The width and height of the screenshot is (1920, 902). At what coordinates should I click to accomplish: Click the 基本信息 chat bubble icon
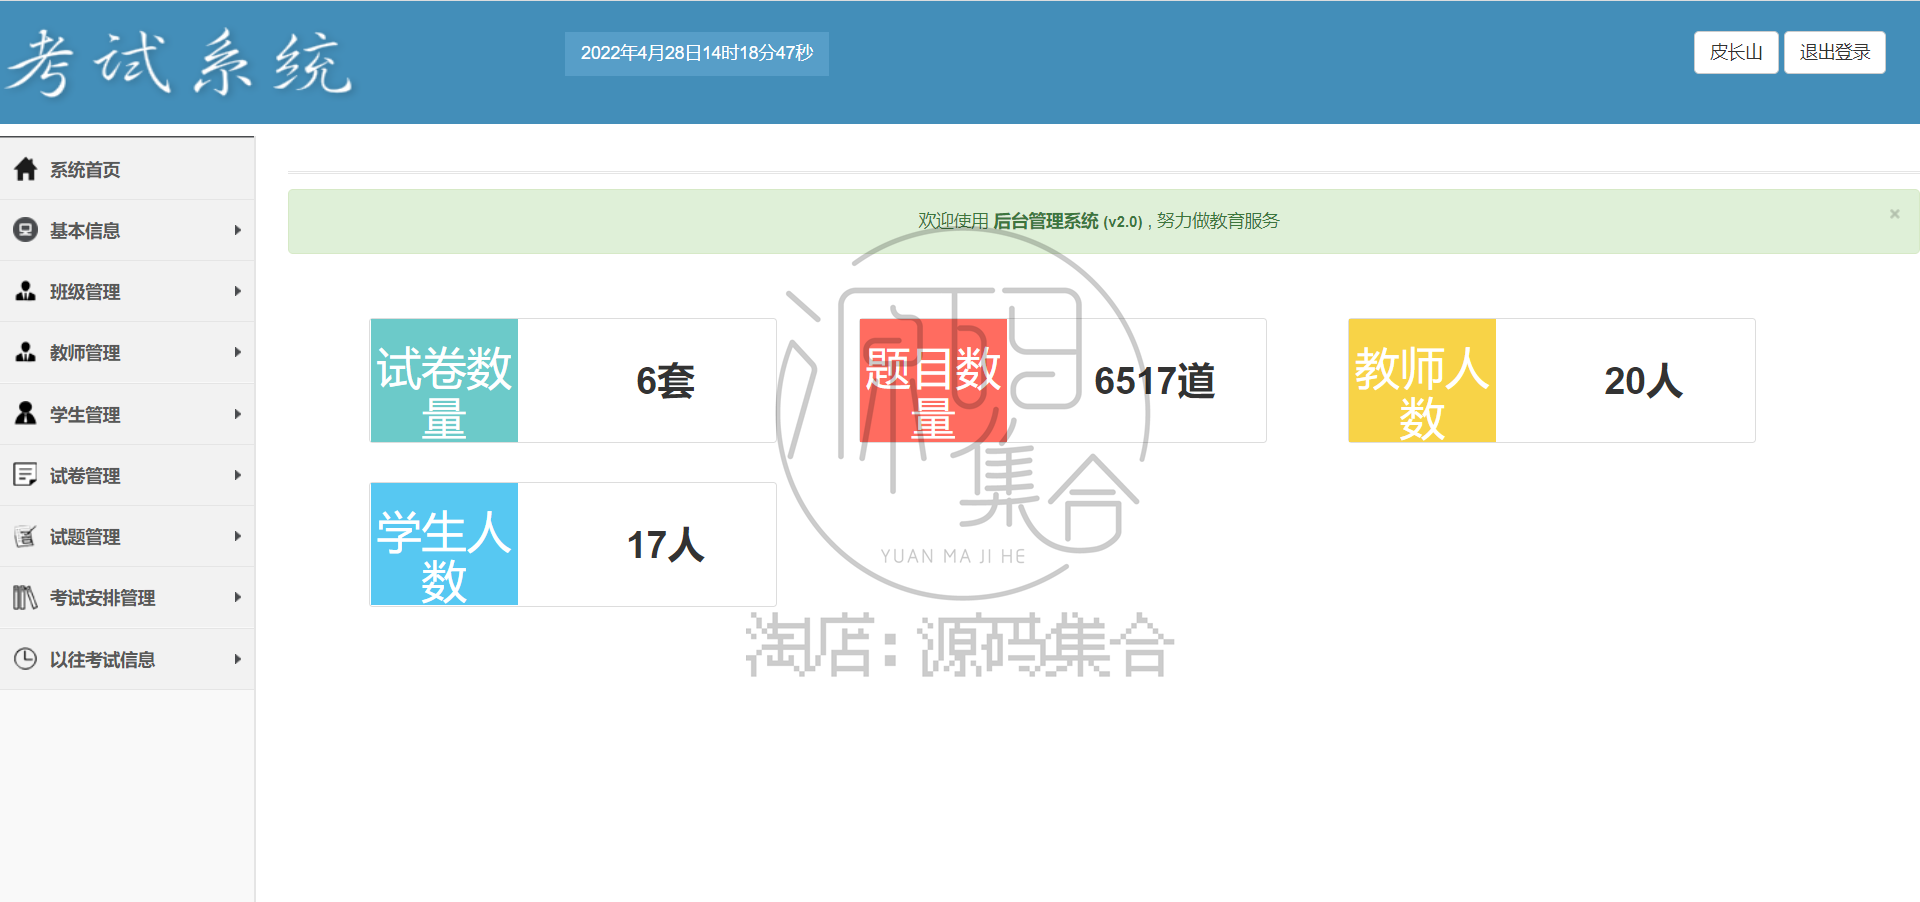(26, 230)
